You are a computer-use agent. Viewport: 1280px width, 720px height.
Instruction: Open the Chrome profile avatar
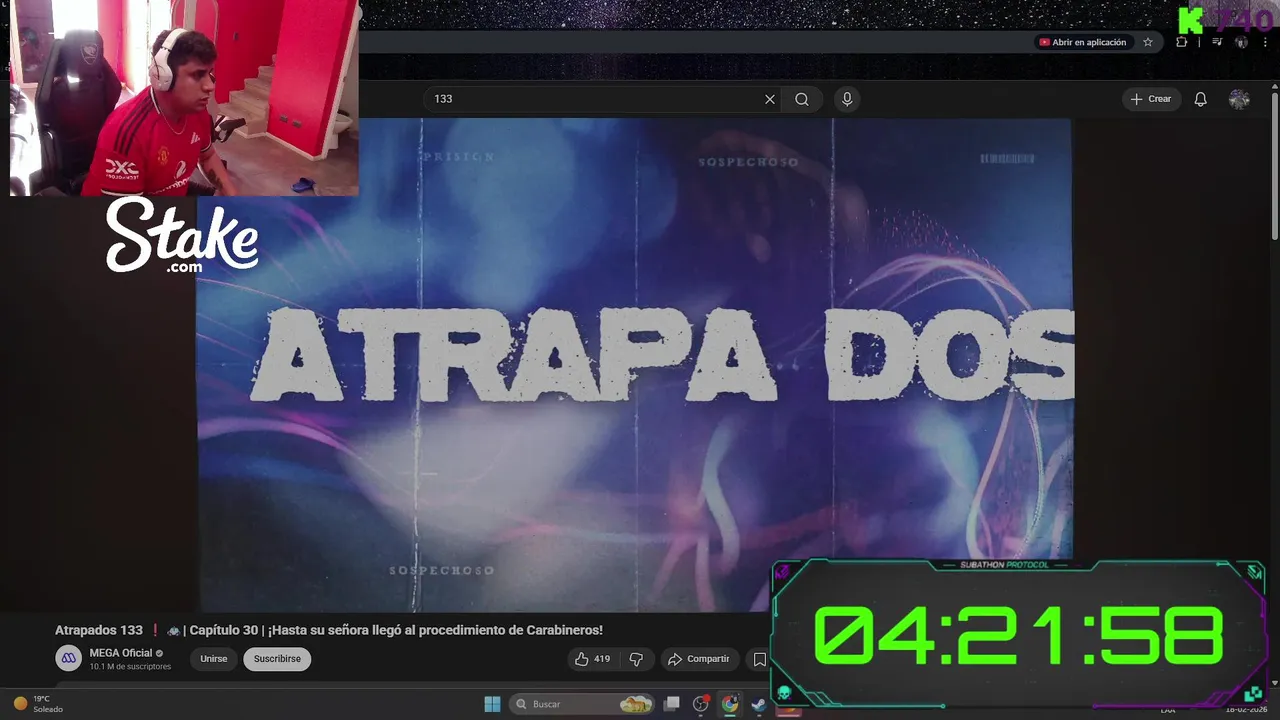click(x=1241, y=42)
